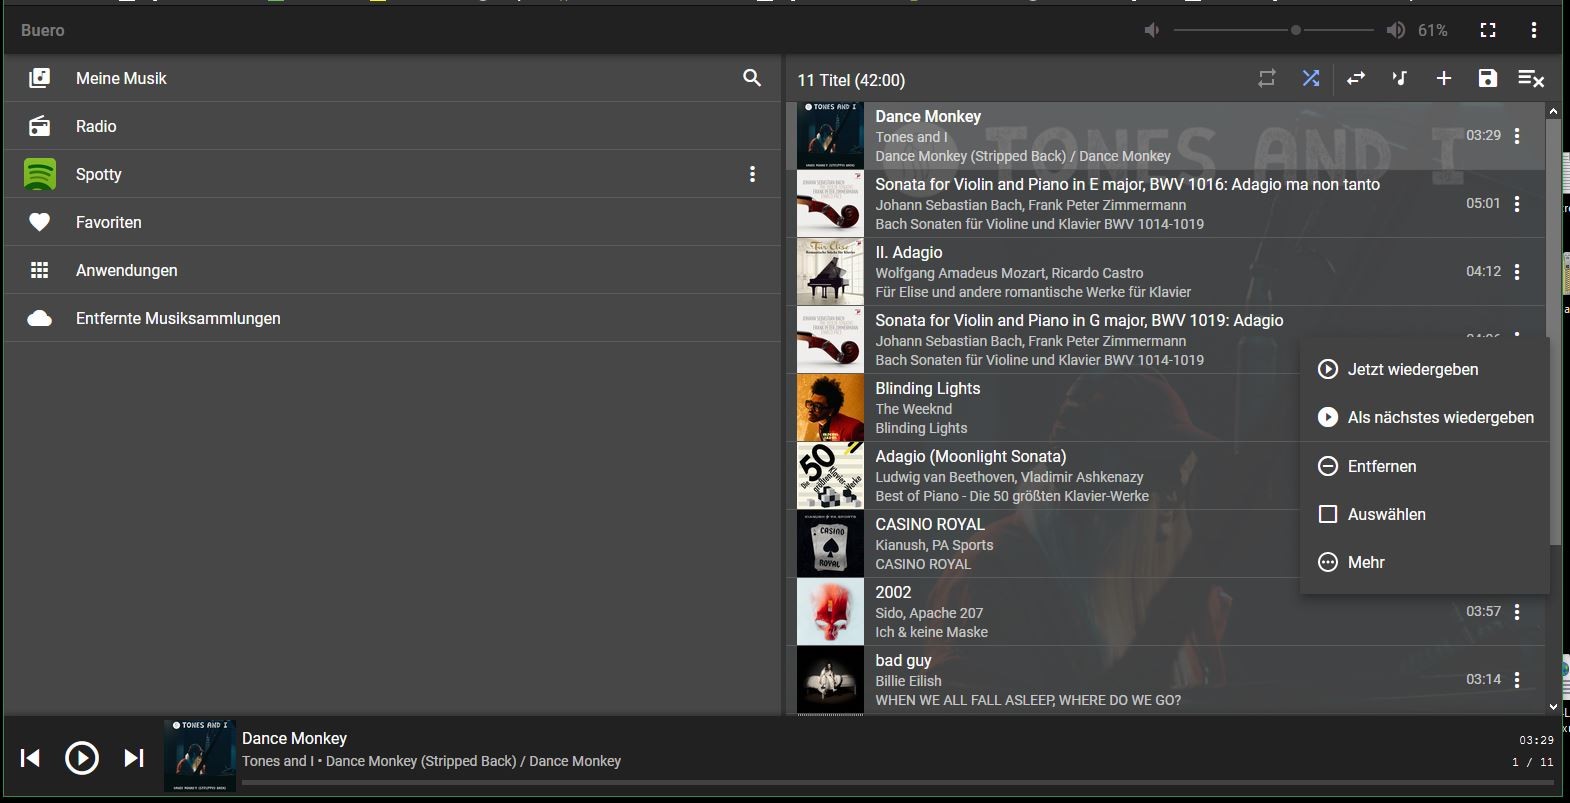
Task: Click the fullscreen icon in top bar
Action: [x=1488, y=30]
